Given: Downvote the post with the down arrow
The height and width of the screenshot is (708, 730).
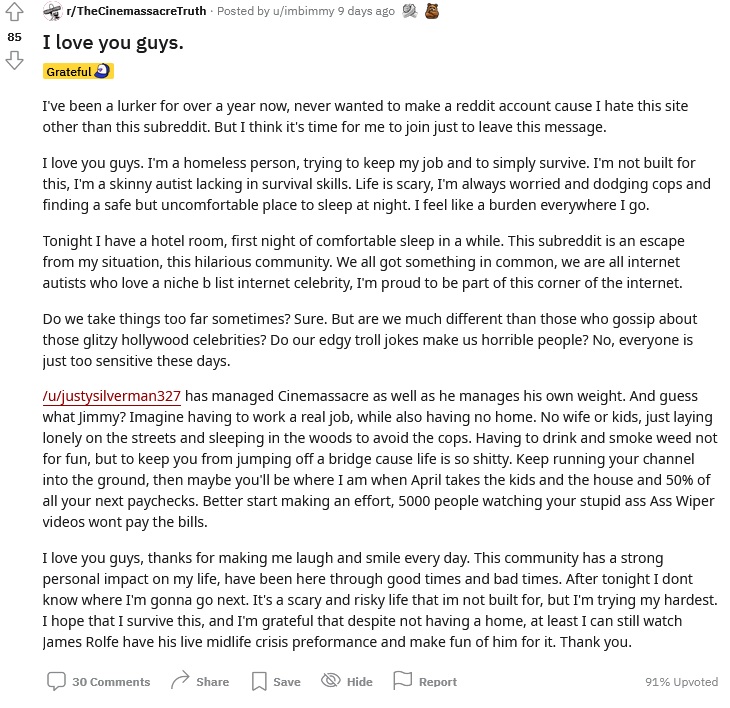Looking at the screenshot, I should click(x=14, y=61).
